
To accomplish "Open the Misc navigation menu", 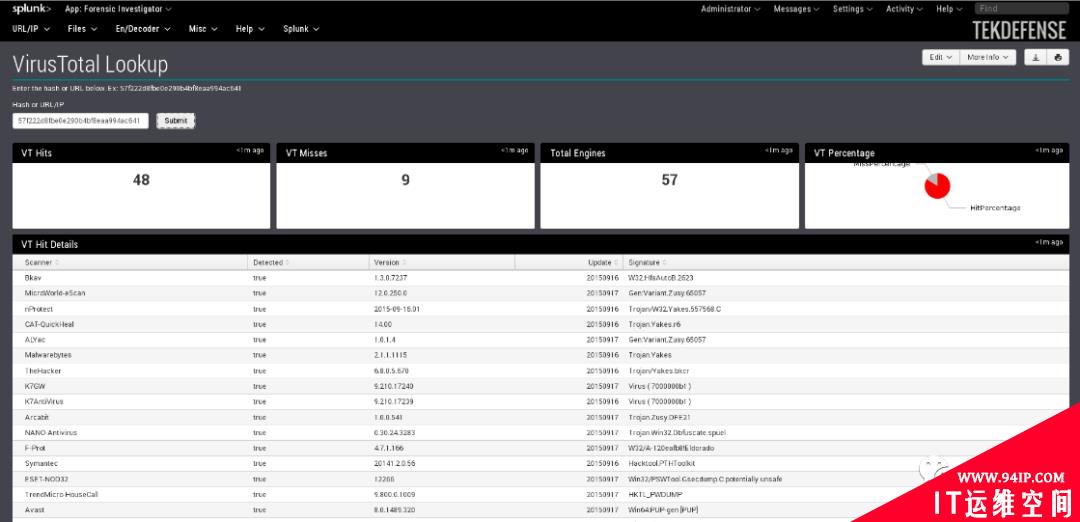I will tap(203, 29).
